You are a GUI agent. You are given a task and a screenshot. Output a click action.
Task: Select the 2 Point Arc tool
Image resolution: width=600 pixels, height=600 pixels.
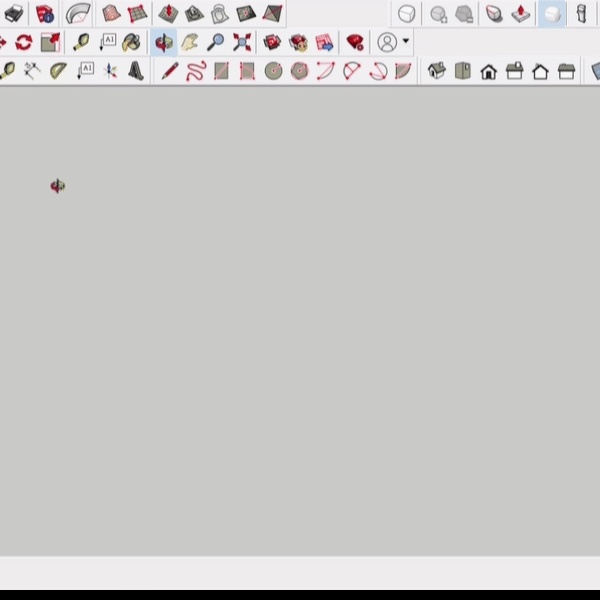352,71
